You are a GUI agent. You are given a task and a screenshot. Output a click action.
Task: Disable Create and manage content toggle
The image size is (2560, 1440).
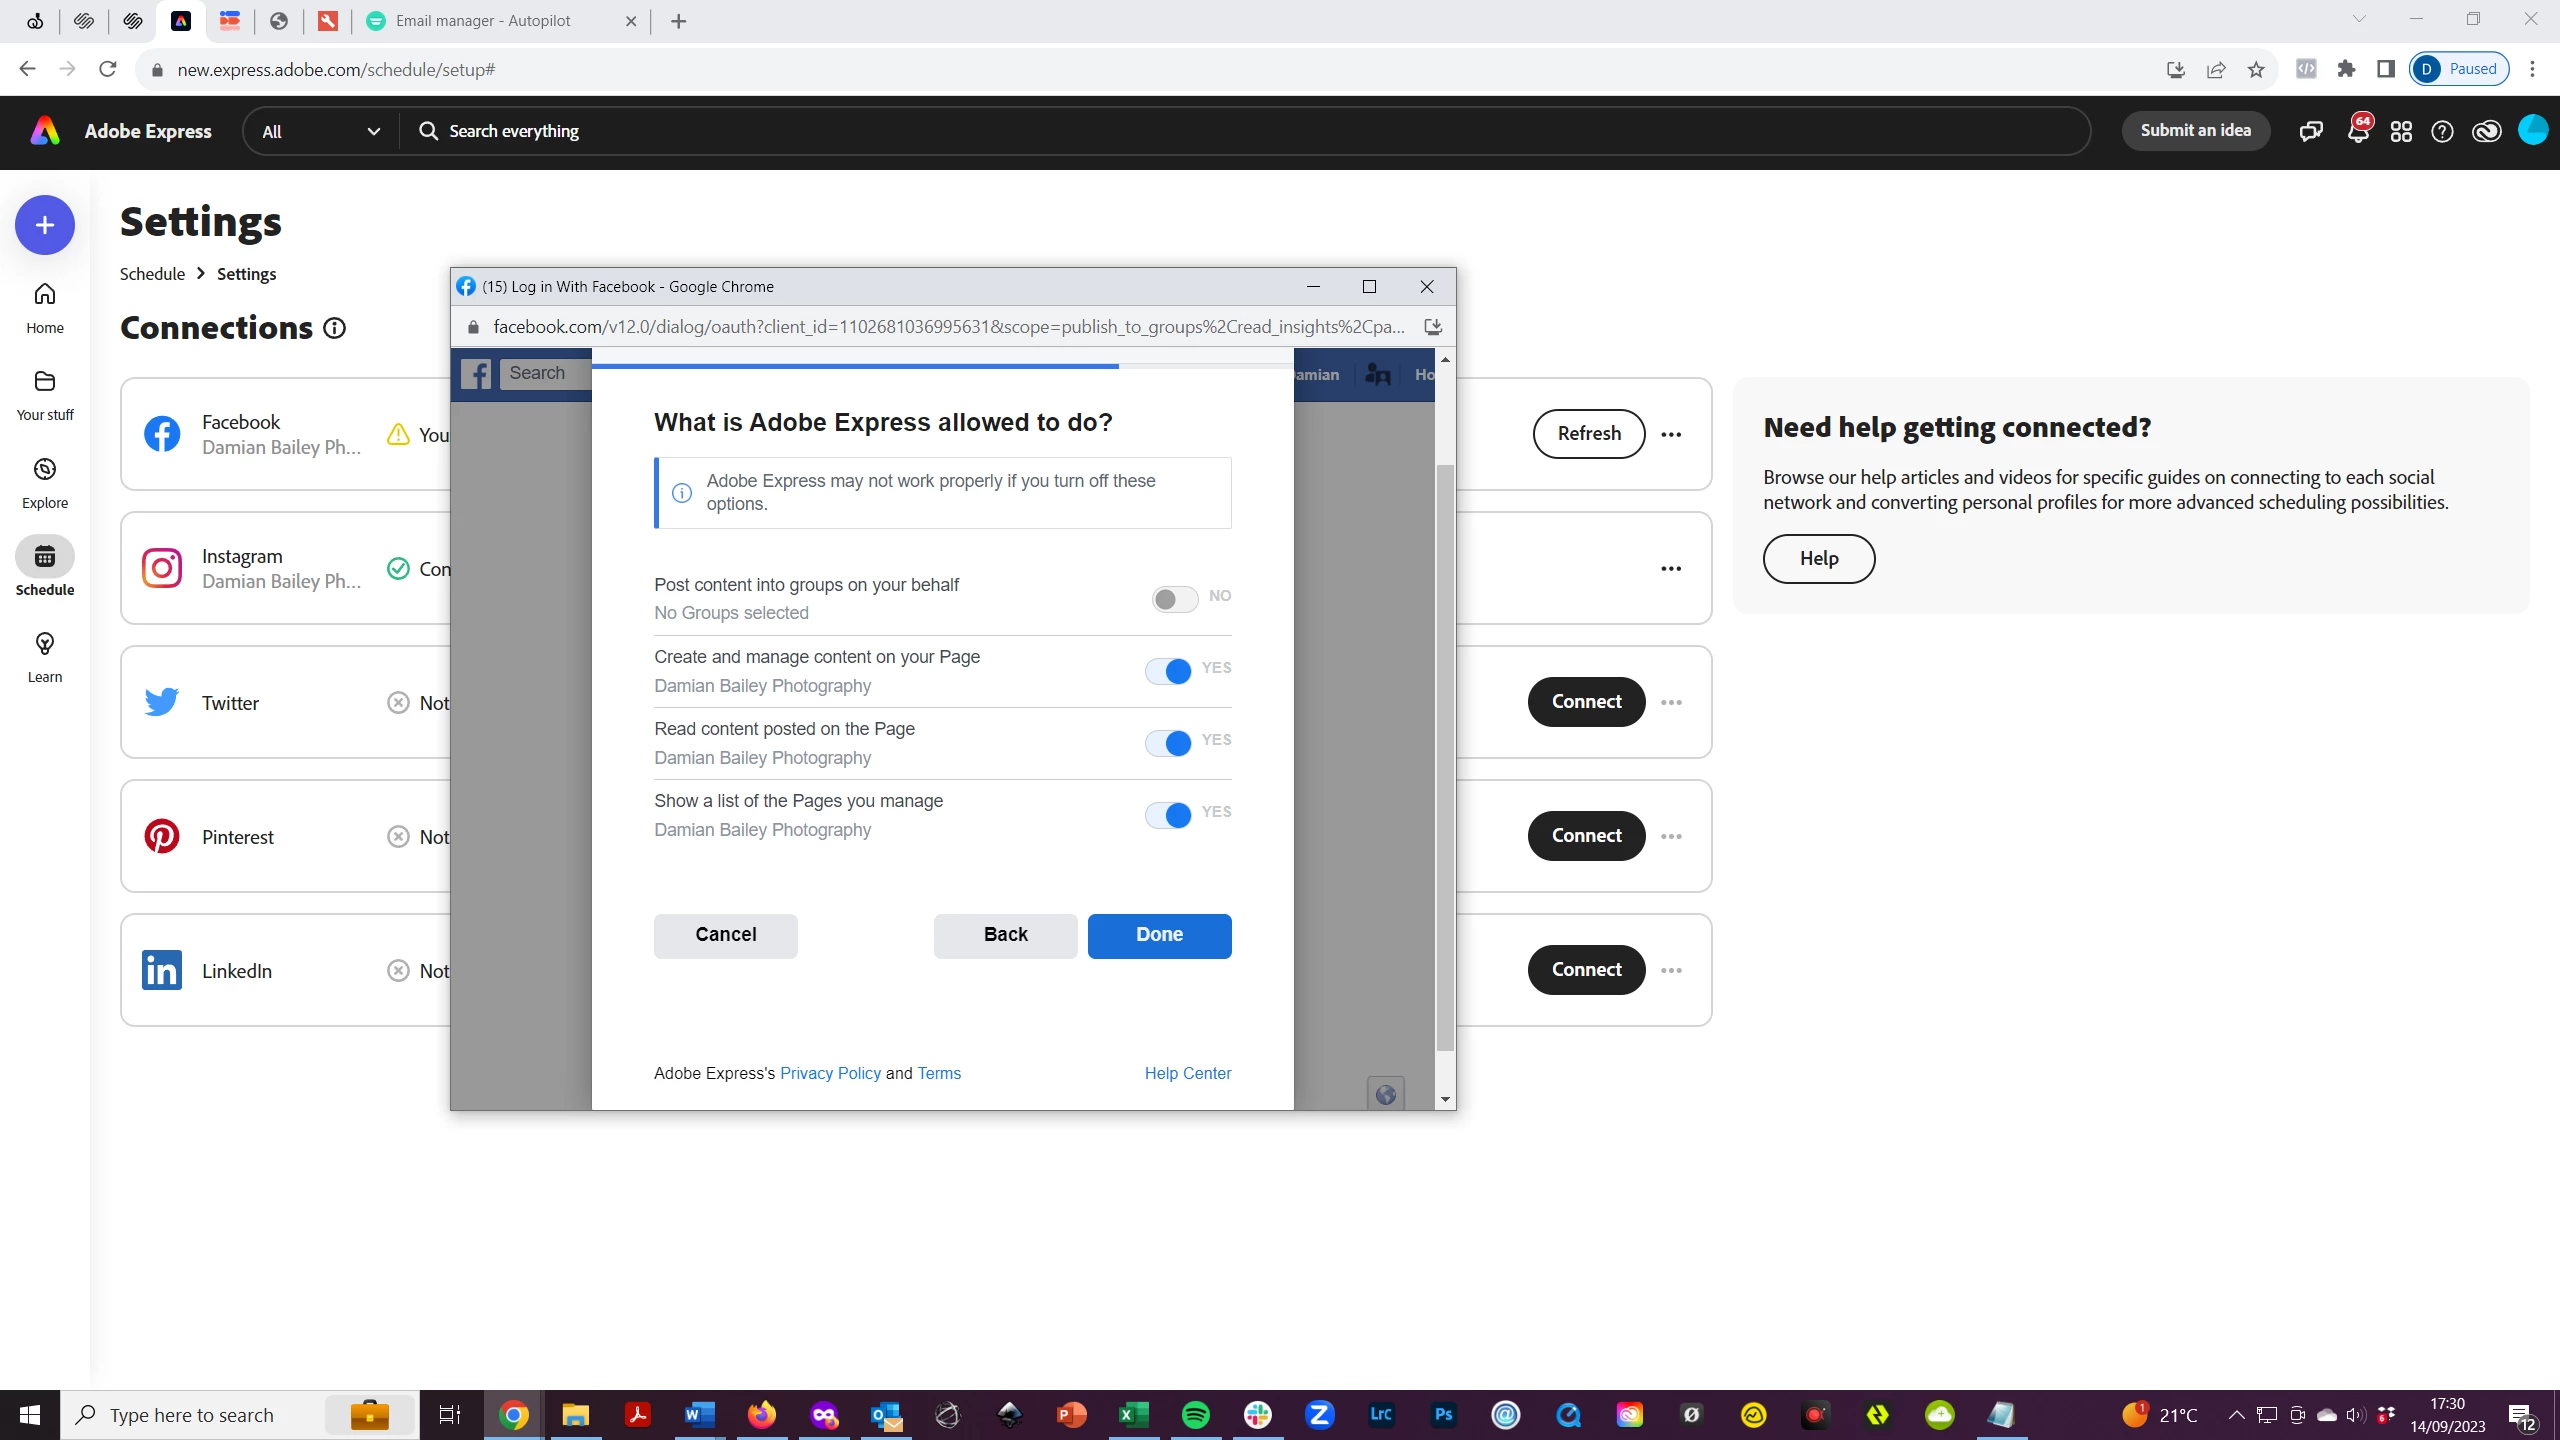(1168, 671)
